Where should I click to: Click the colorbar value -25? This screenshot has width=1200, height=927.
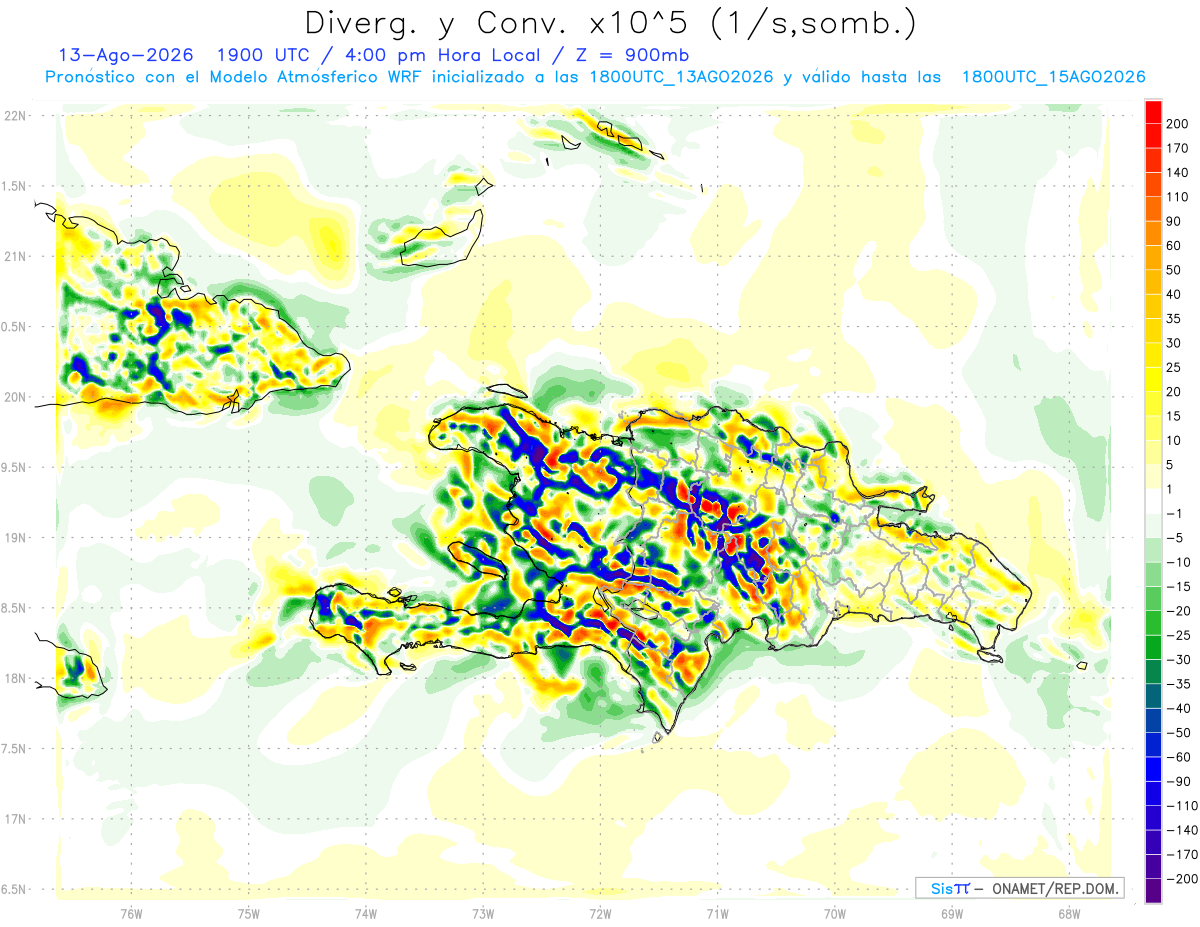tap(1177, 635)
